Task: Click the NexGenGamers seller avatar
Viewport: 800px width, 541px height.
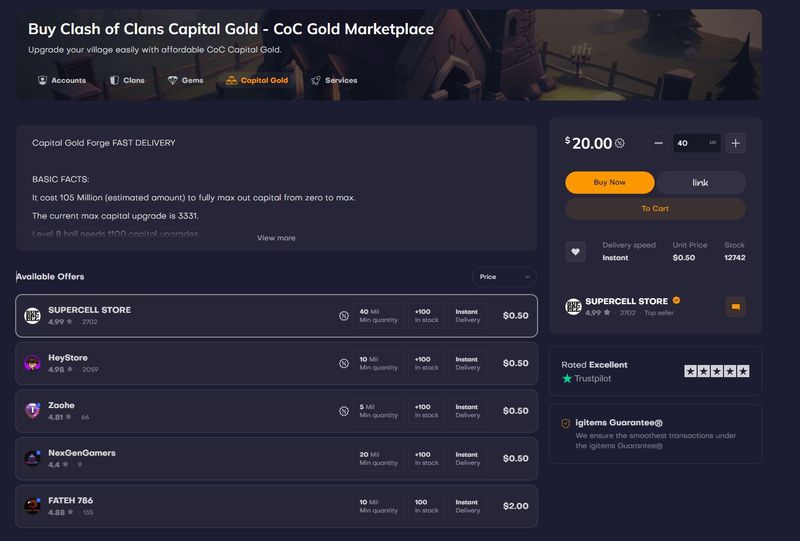Action: point(33,458)
